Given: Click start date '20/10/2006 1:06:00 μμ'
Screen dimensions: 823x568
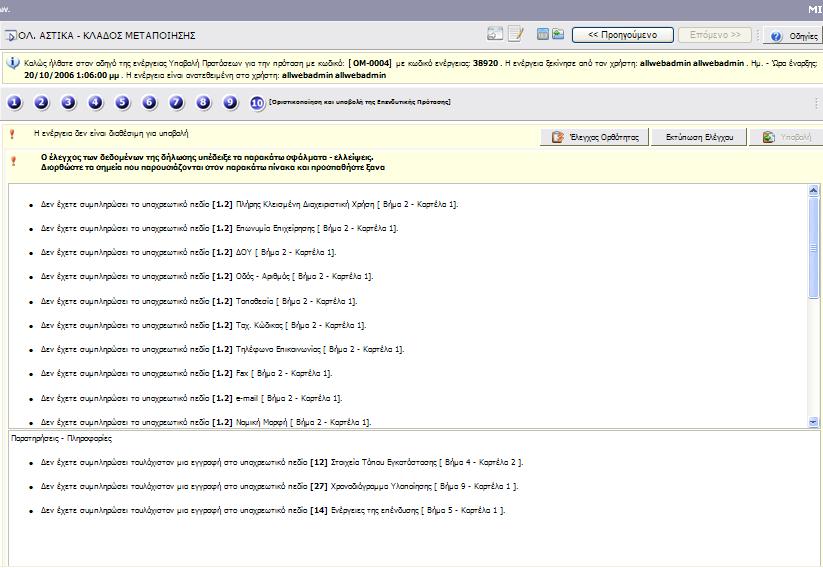Looking at the screenshot, I should (73, 75).
